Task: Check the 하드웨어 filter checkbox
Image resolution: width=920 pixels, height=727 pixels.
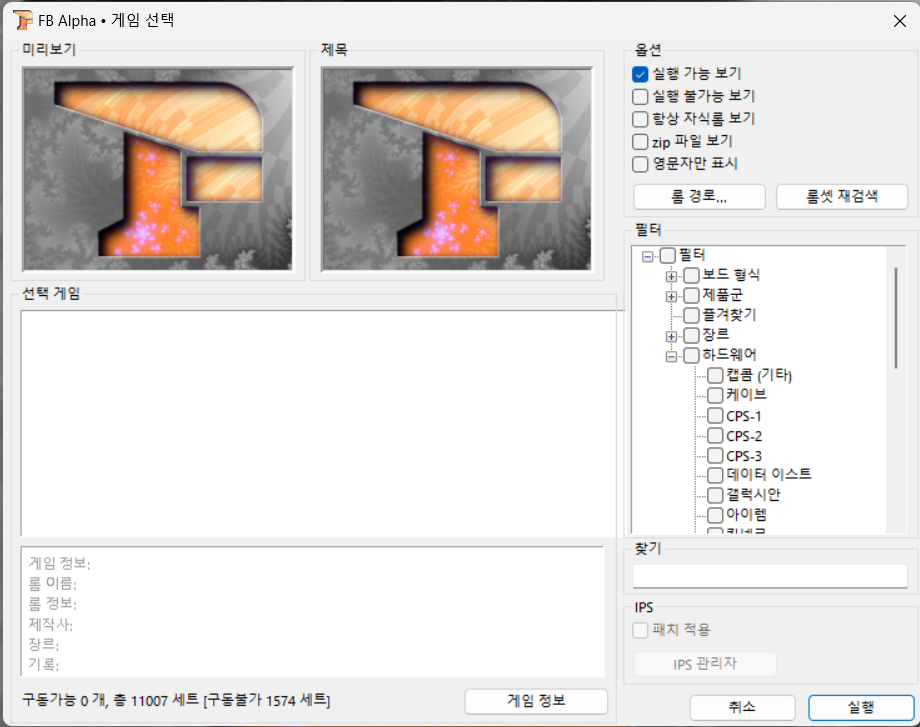Action: (691, 356)
